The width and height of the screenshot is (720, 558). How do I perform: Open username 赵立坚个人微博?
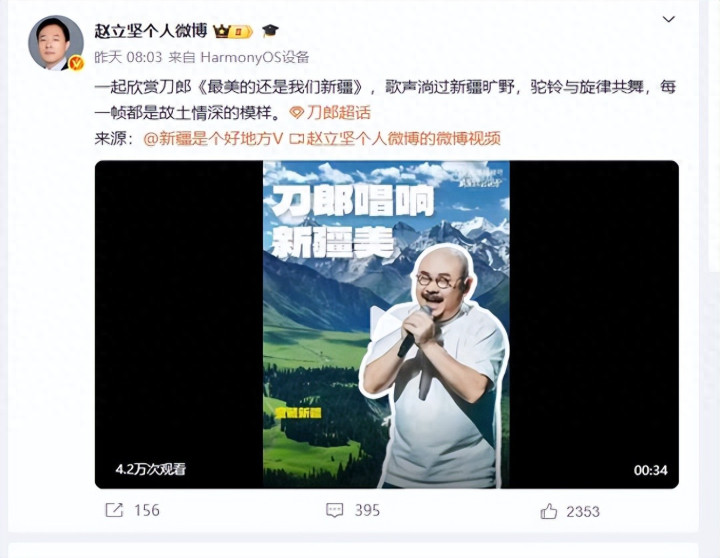click(151, 31)
